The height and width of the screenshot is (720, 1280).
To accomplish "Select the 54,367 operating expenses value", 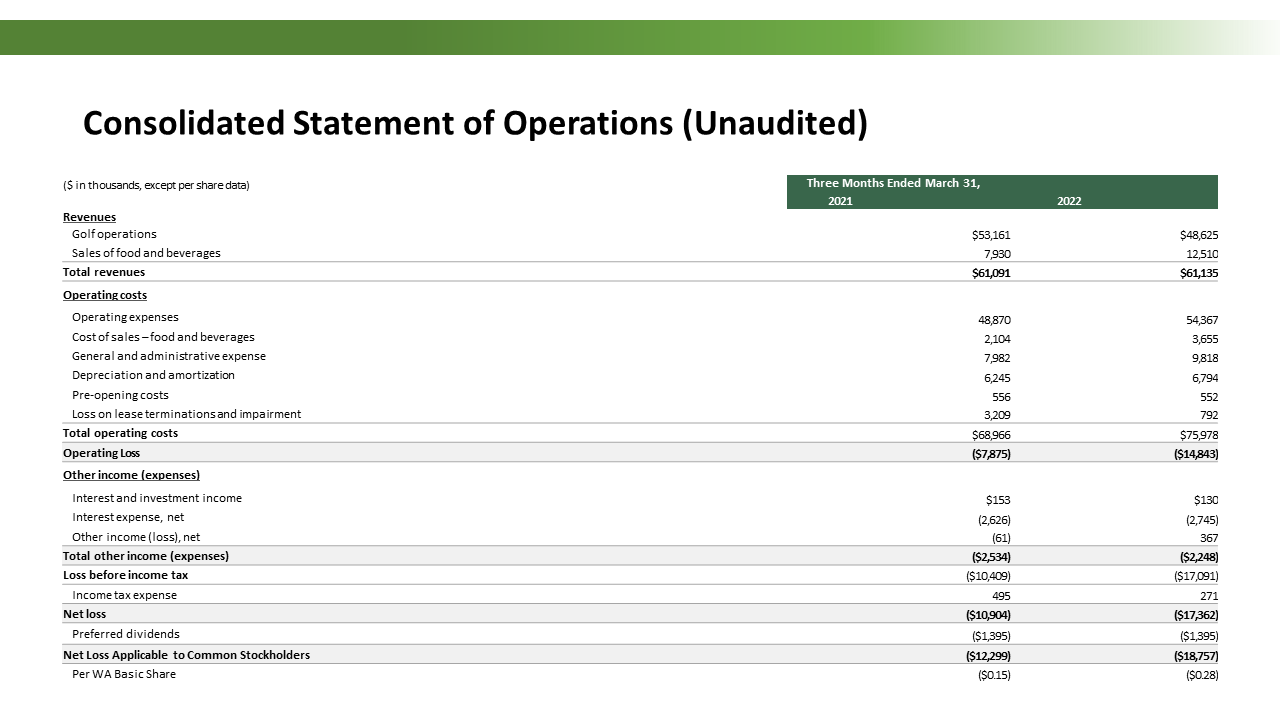I will pyautogui.click(x=1201, y=320).
